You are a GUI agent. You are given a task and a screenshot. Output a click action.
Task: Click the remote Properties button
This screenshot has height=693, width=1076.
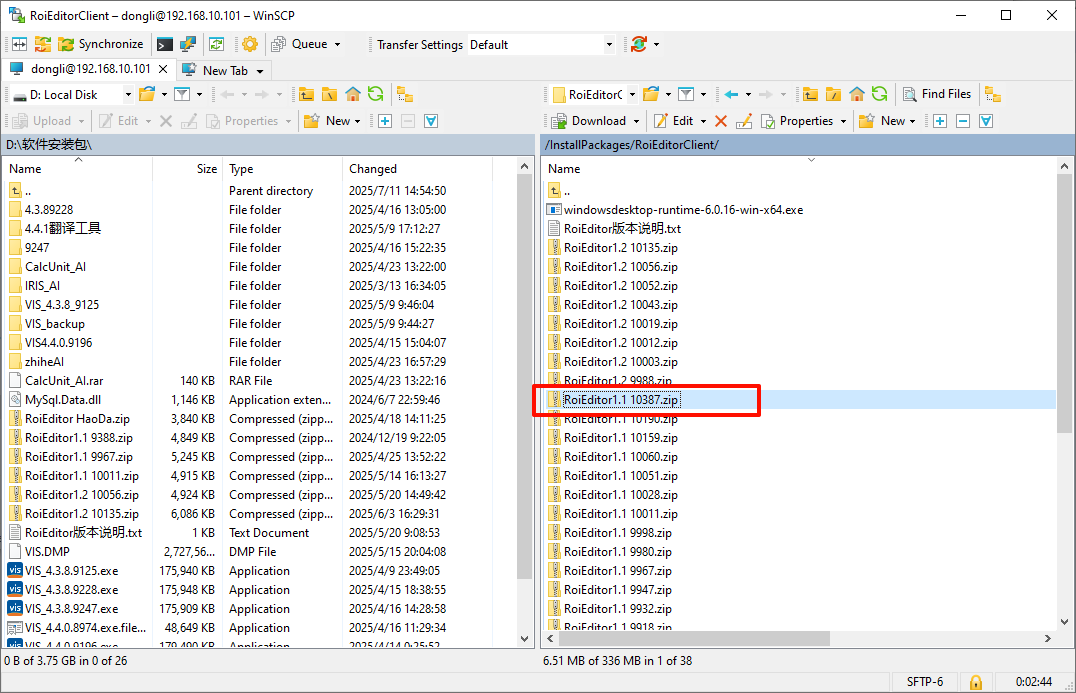tap(797, 121)
